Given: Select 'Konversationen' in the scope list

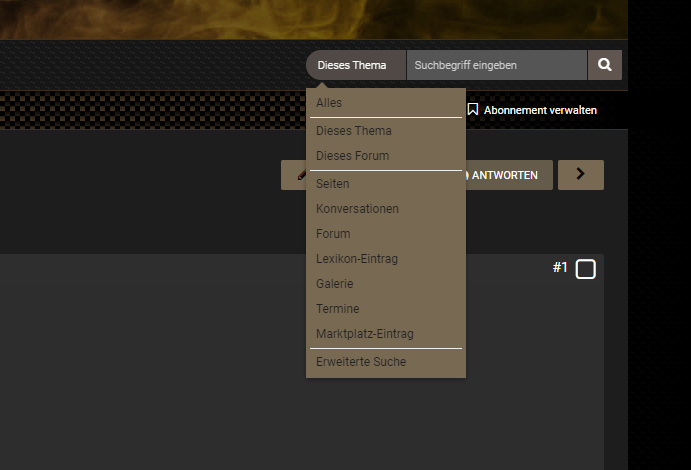Looking at the screenshot, I should (x=357, y=209).
